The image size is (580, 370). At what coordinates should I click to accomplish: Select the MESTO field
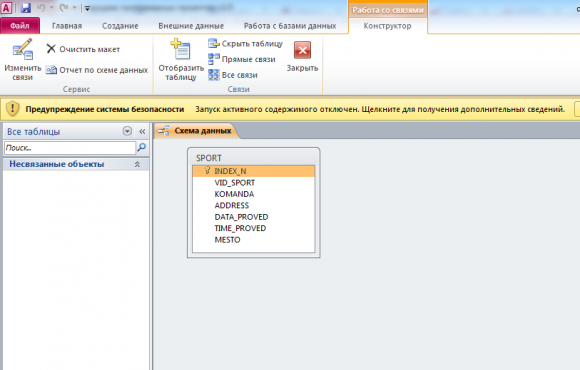(x=227, y=240)
